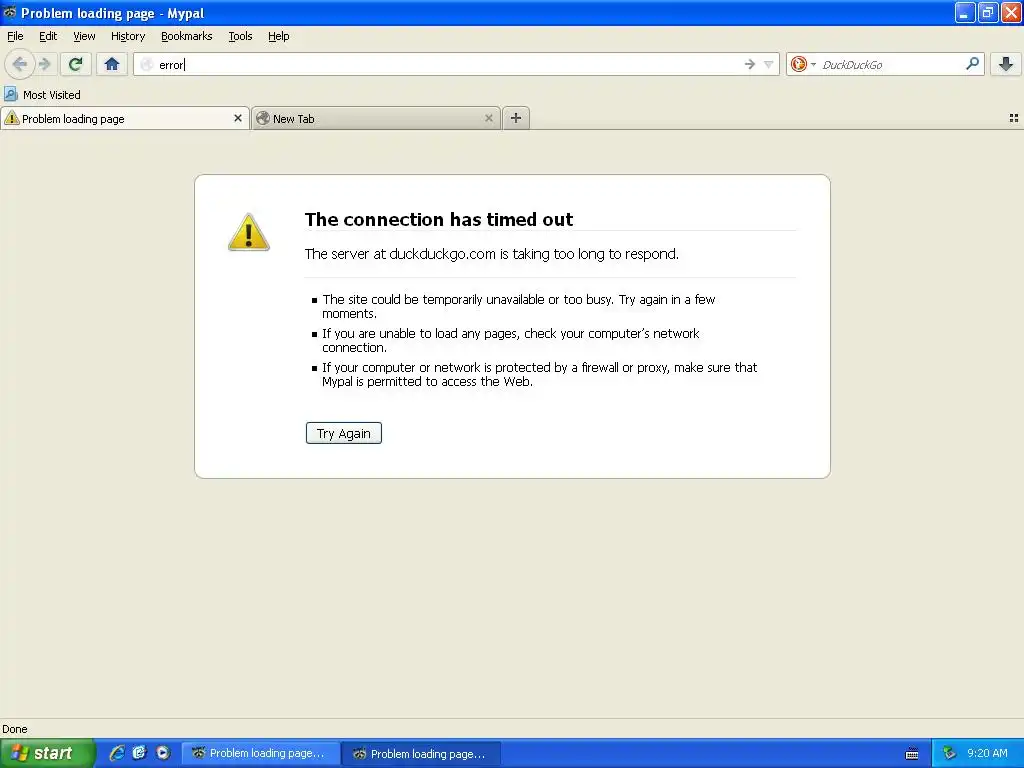Restore down the Mypal window

pos(988,12)
